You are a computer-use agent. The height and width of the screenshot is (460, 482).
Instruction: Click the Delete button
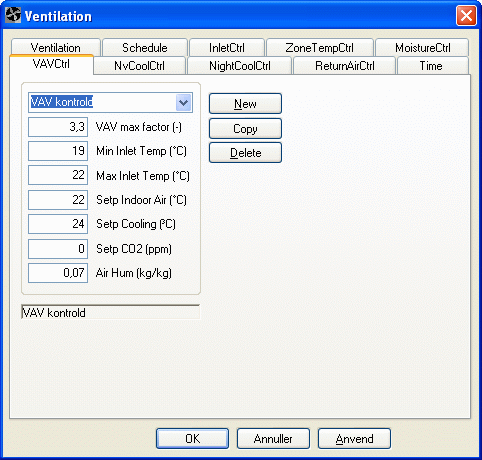pos(245,153)
